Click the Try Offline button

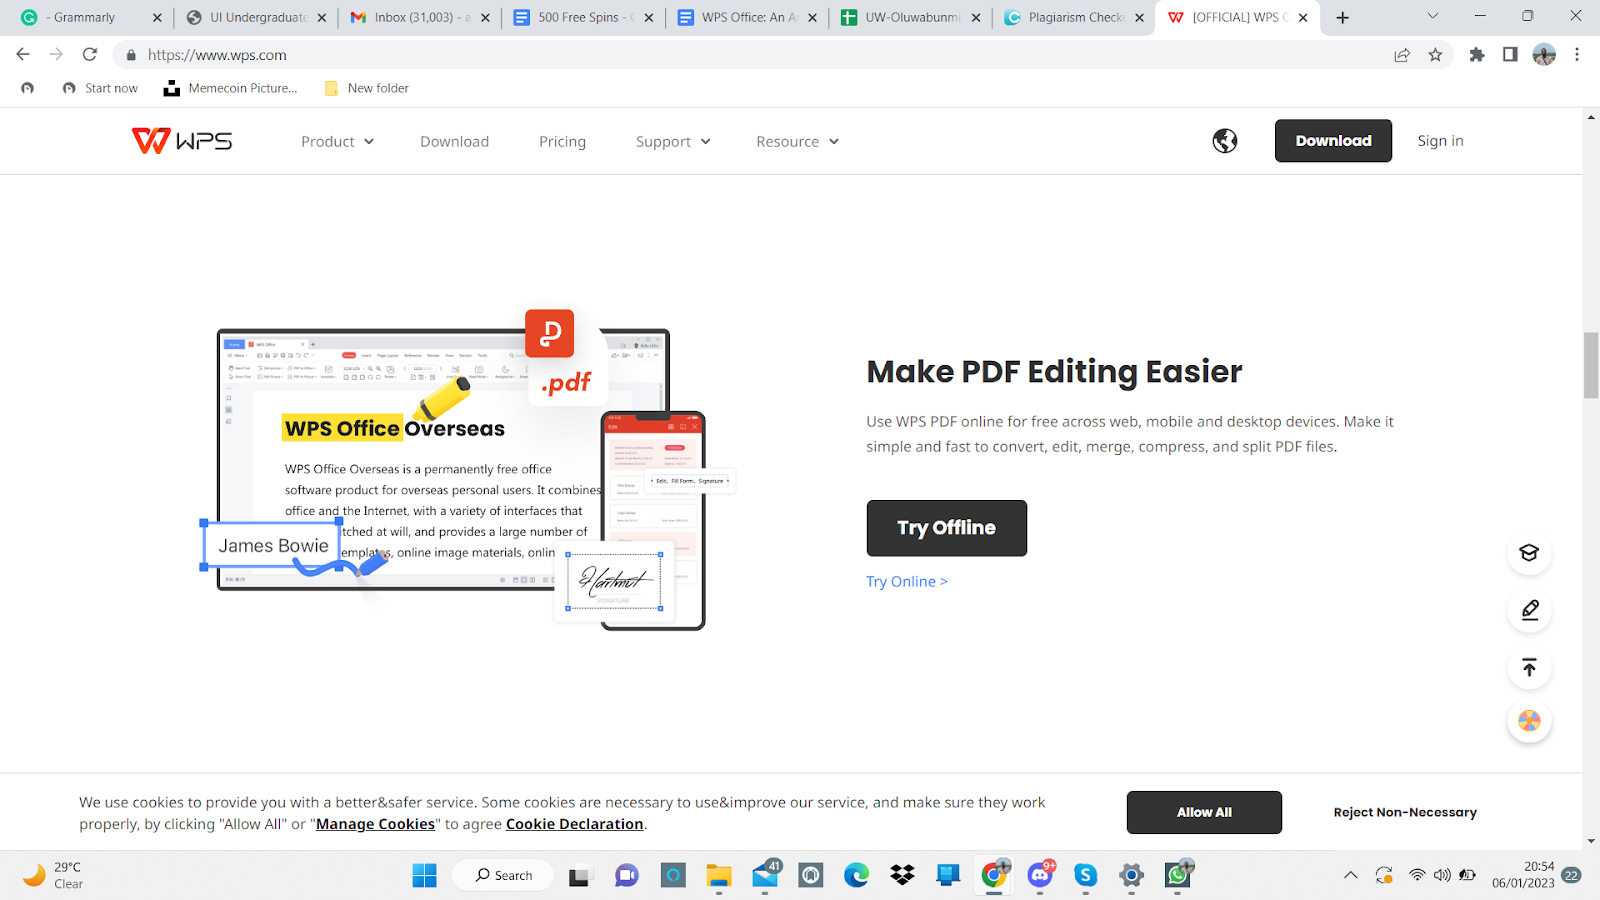(x=947, y=528)
